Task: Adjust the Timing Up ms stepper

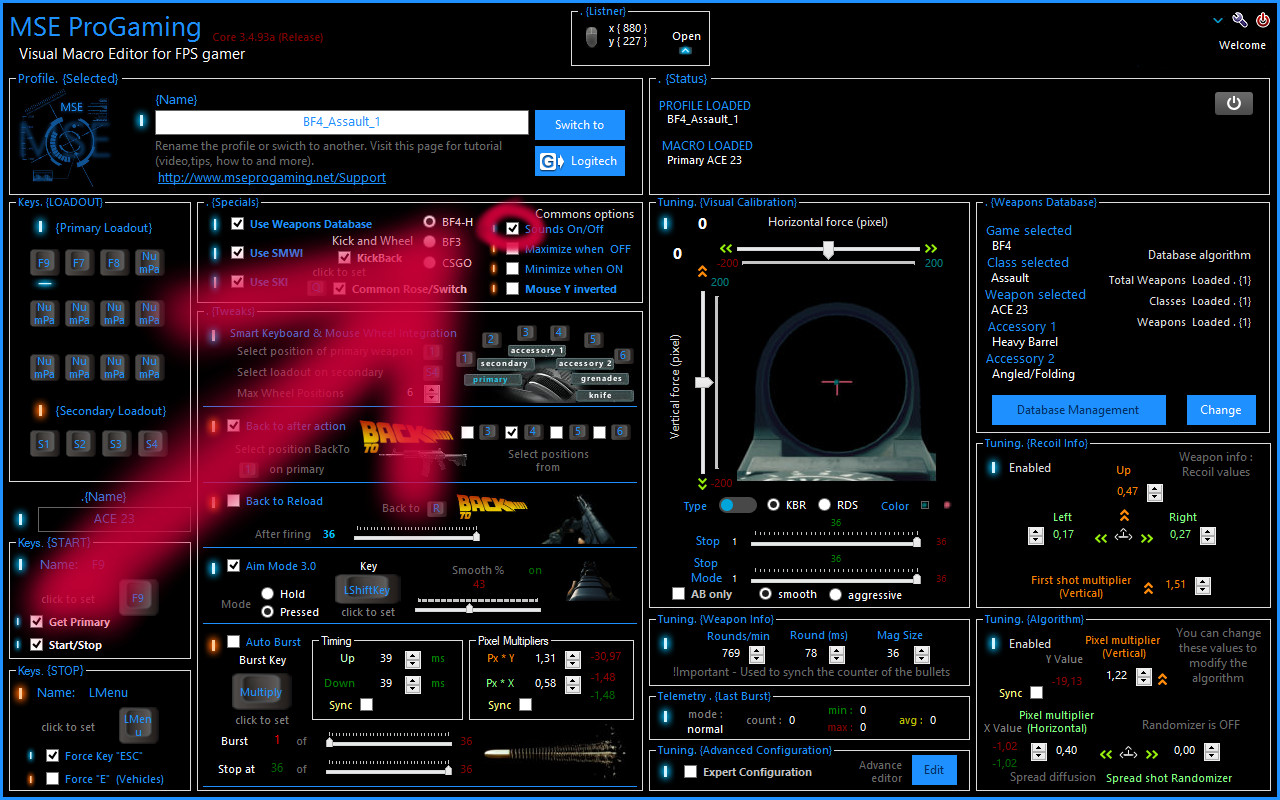Action: coord(413,659)
